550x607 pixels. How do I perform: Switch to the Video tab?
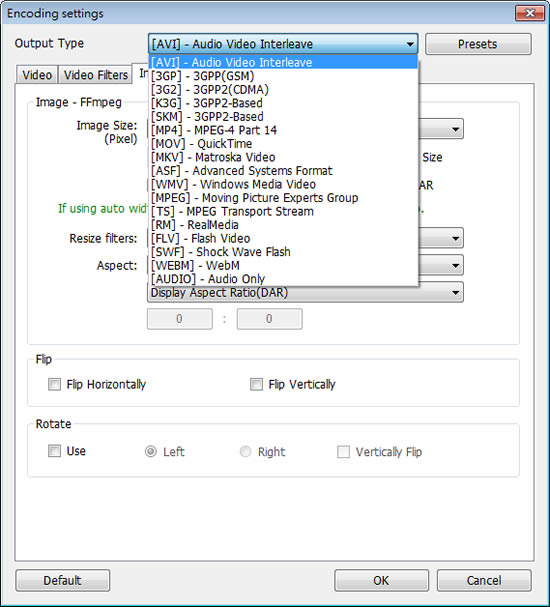[37, 75]
